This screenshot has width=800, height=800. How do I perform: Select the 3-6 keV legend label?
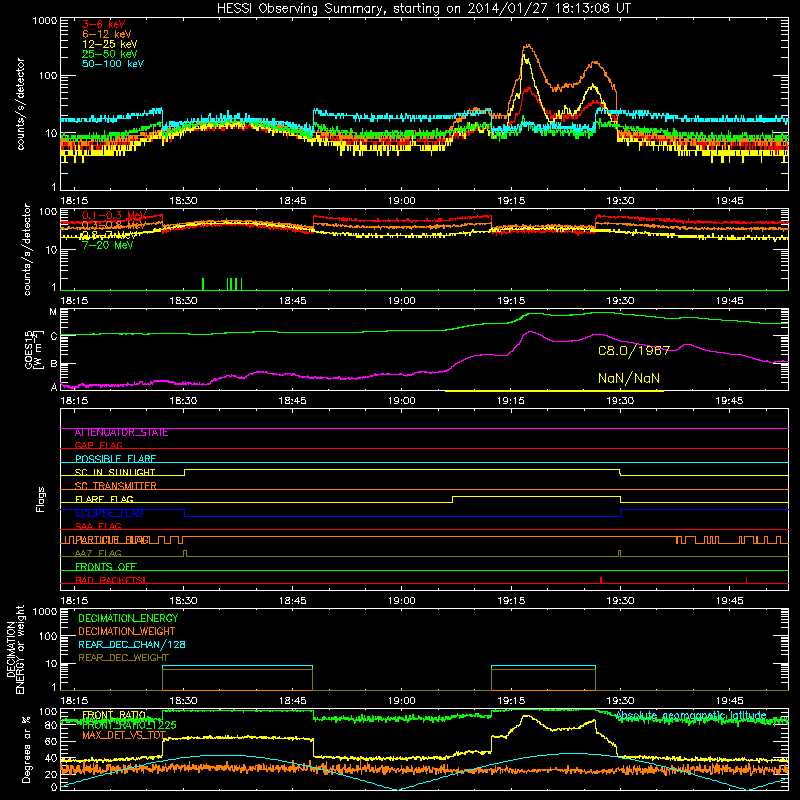[104, 24]
